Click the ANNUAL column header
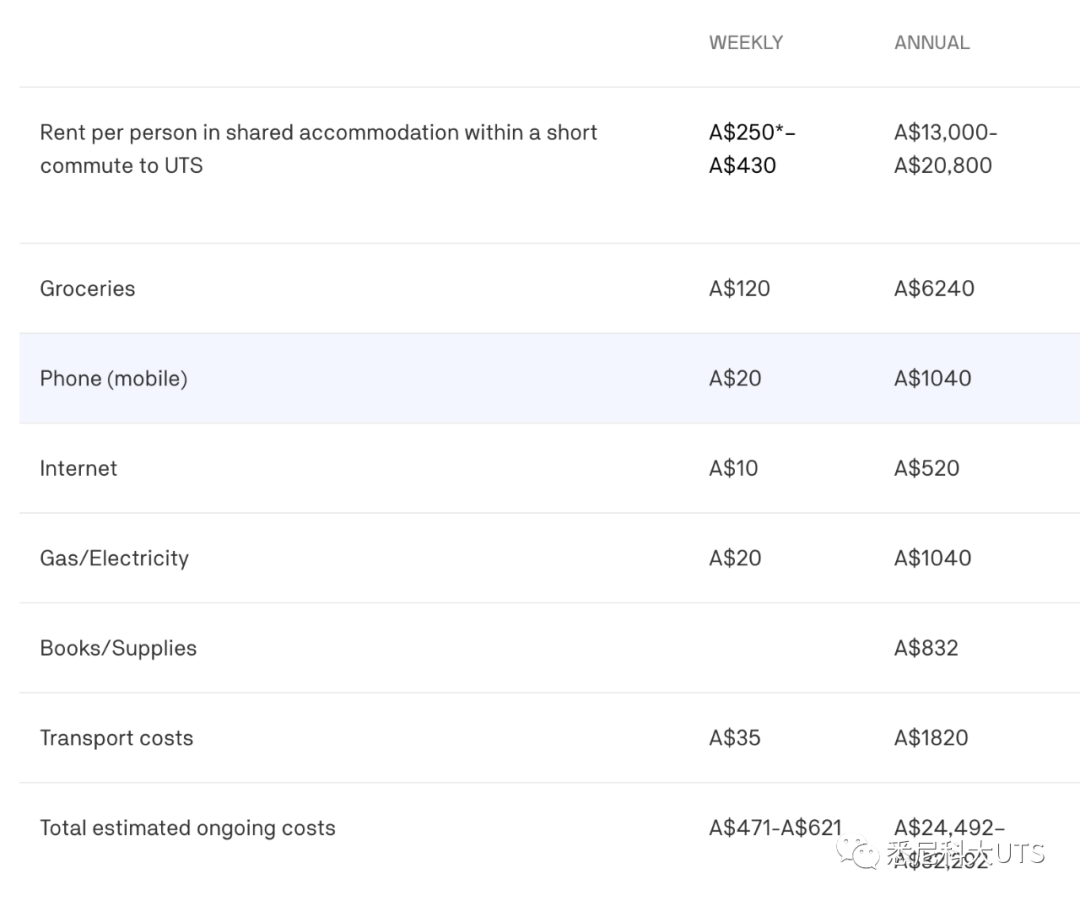 (931, 43)
